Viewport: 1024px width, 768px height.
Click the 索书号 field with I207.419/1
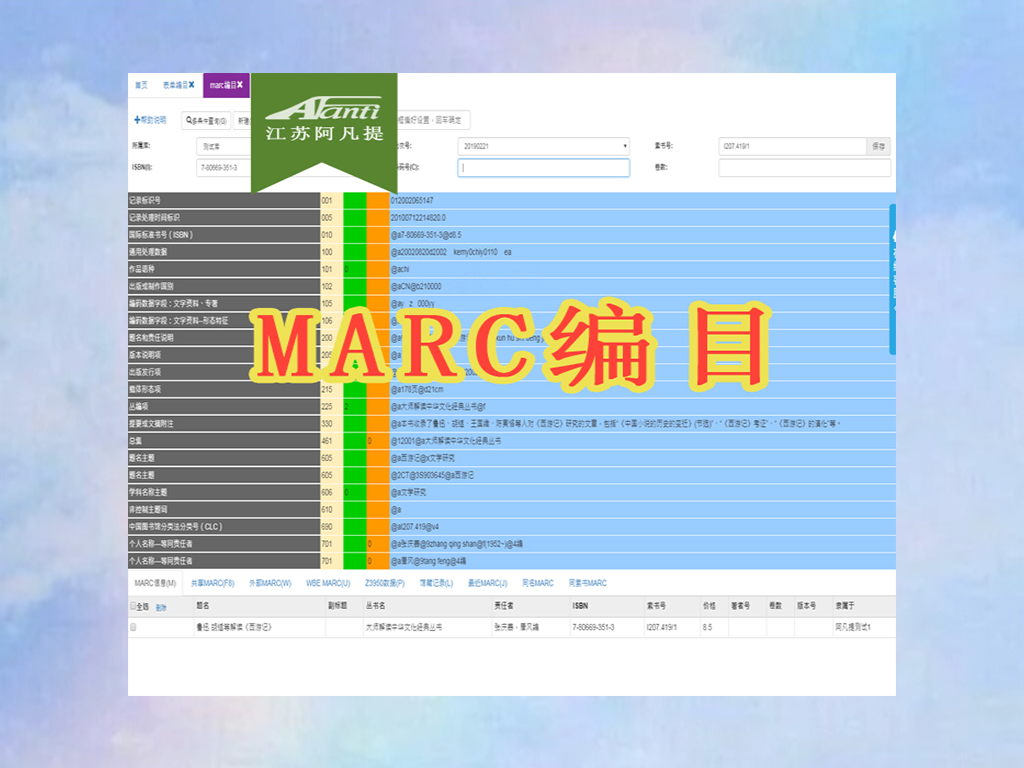click(x=793, y=146)
